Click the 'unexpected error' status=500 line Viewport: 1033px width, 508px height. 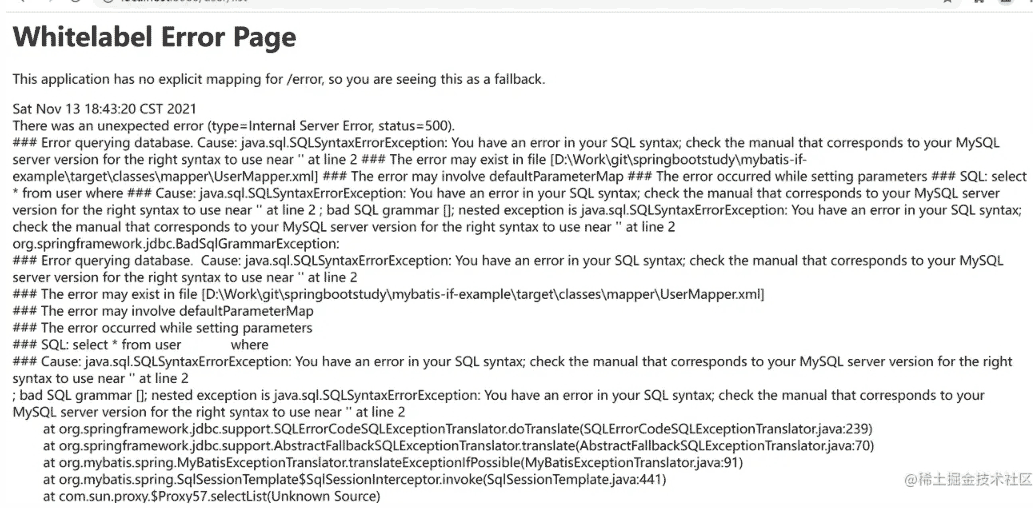(234, 125)
